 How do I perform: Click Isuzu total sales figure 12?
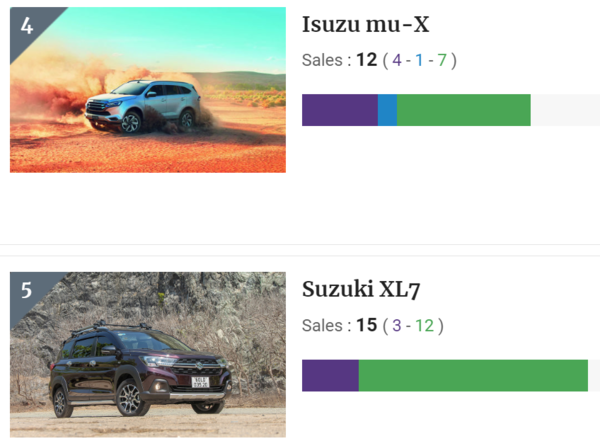(367, 60)
